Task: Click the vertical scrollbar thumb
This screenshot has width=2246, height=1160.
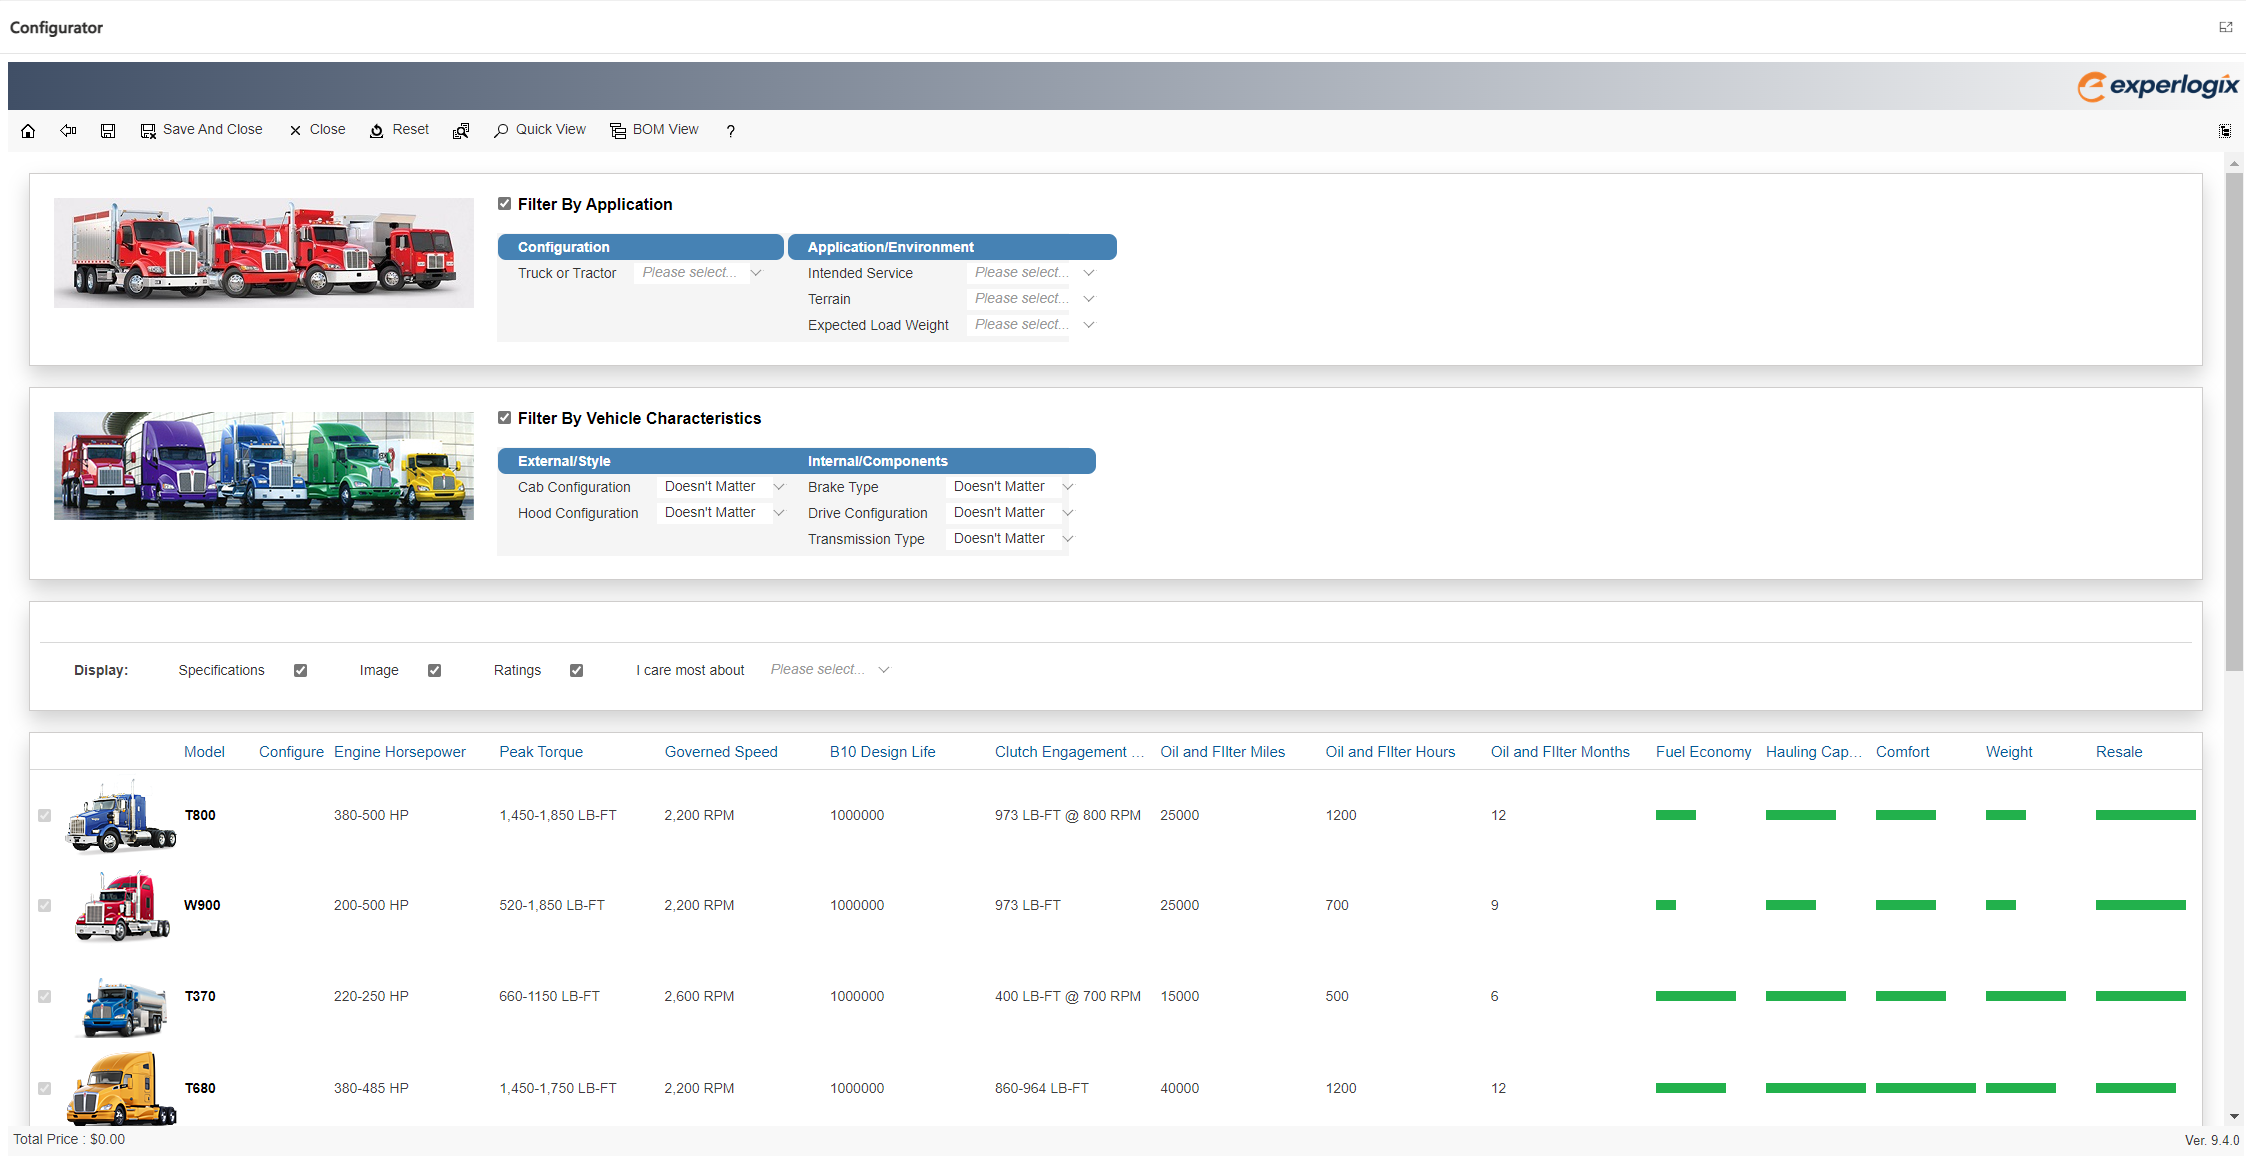Action: [2234, 420]
